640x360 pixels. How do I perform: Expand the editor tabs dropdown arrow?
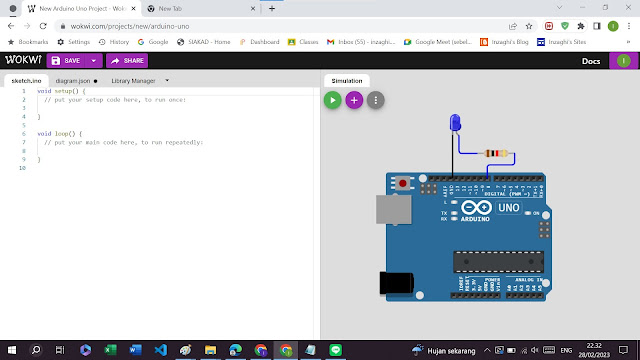coord(167,80)
